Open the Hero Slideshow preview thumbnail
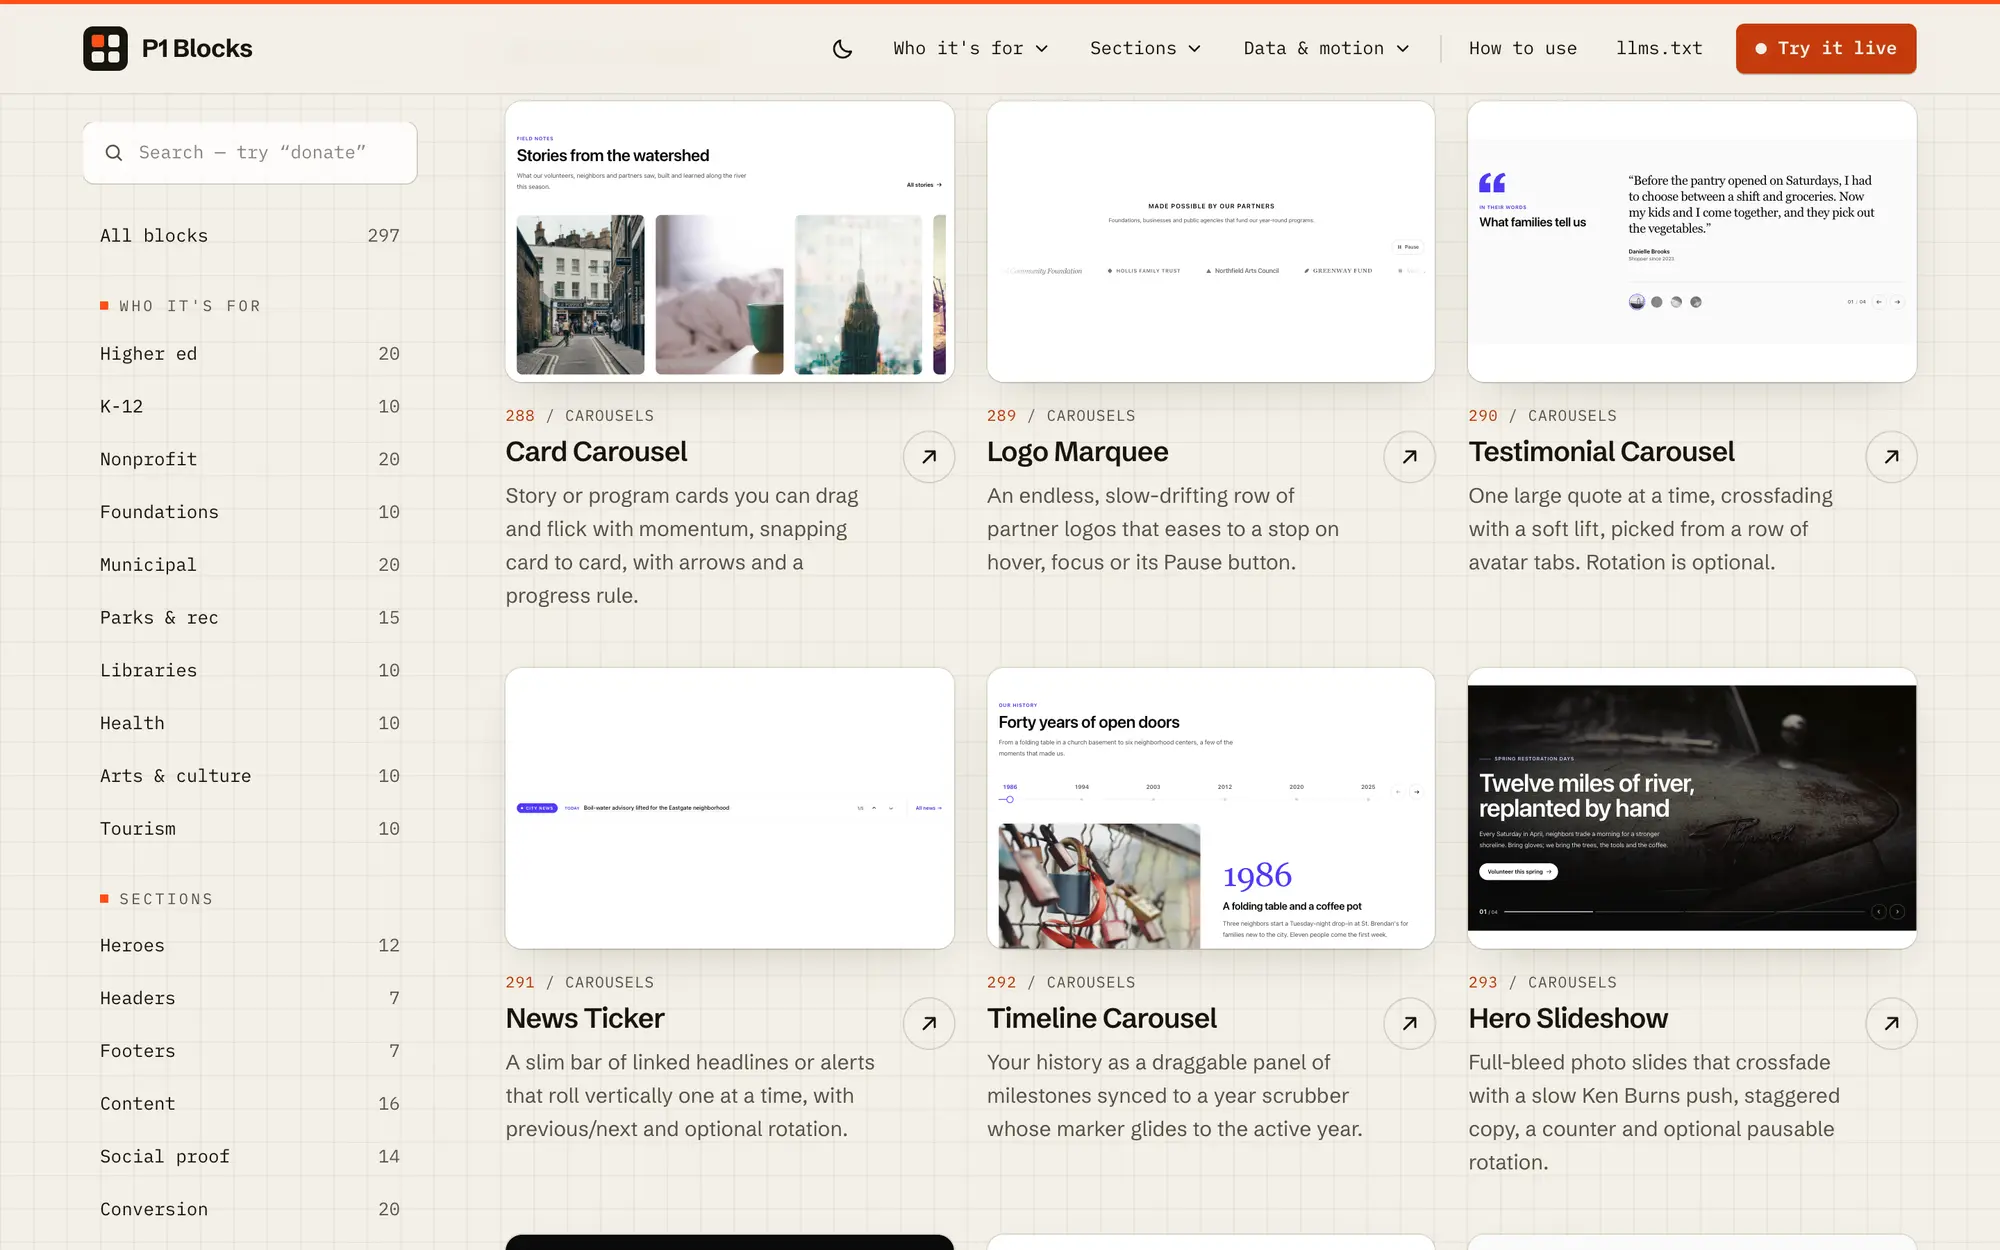The image size is (2000, 1250). (x=1692, y=808)
